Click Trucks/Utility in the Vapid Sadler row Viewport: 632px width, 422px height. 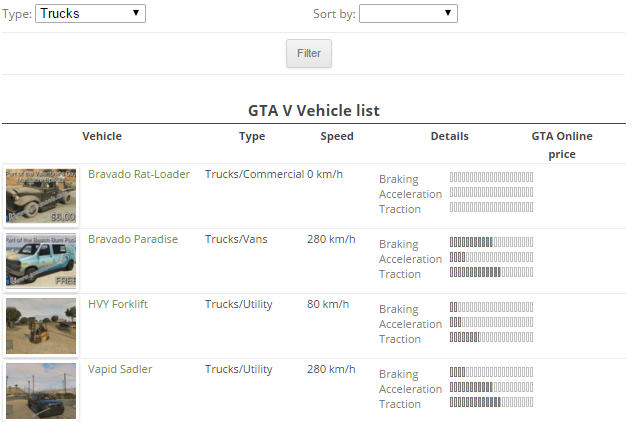(239, 369)
